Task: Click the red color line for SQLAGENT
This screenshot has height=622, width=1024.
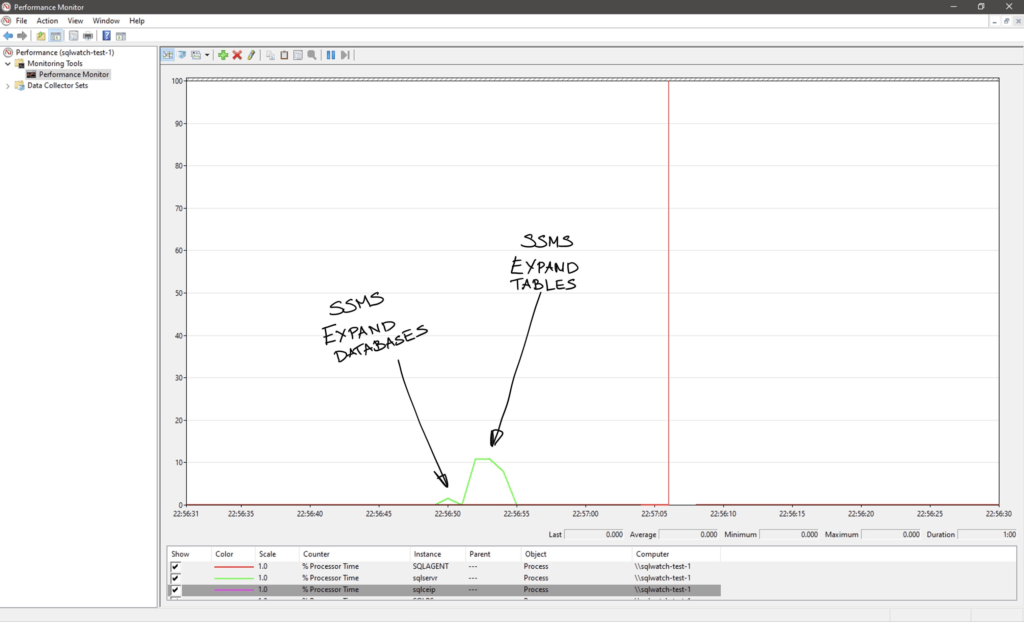Action: click(234, 566)
